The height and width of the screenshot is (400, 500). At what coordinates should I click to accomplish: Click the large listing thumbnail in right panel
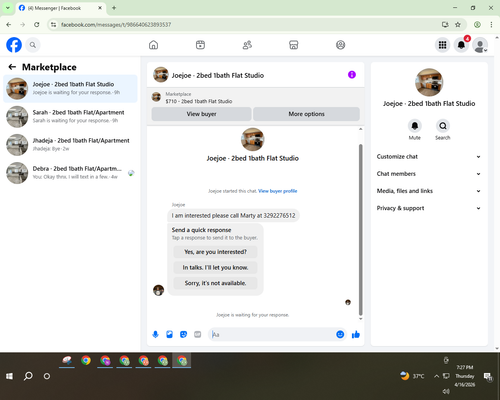coord(429,82)
